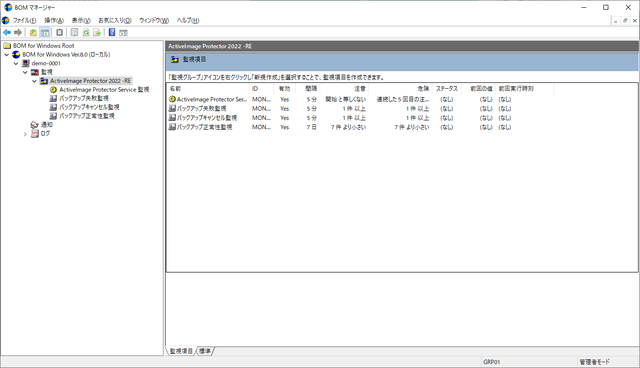This screenshot has height=368, width=640.
Task: Open the ヘルプ(H) menu
Action: (x=188, y=20)
